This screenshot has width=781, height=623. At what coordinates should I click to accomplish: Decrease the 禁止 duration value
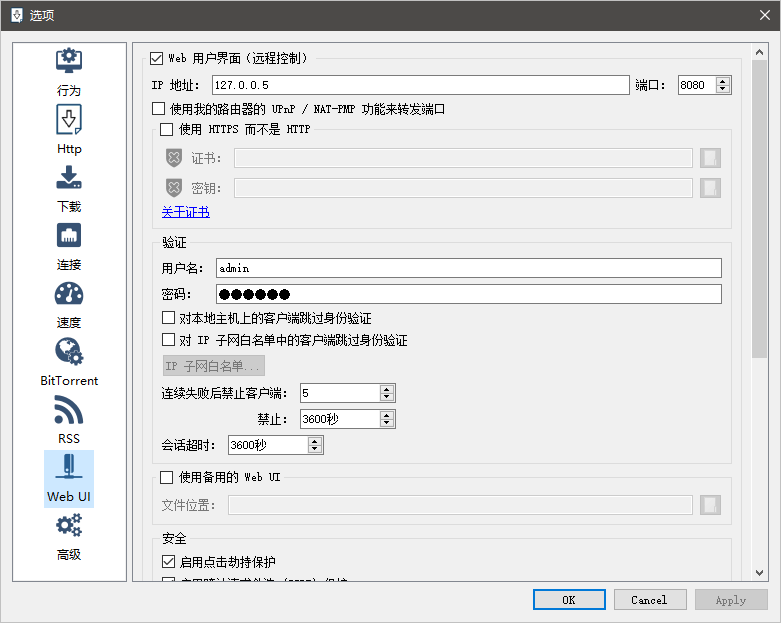coord(387,423)
